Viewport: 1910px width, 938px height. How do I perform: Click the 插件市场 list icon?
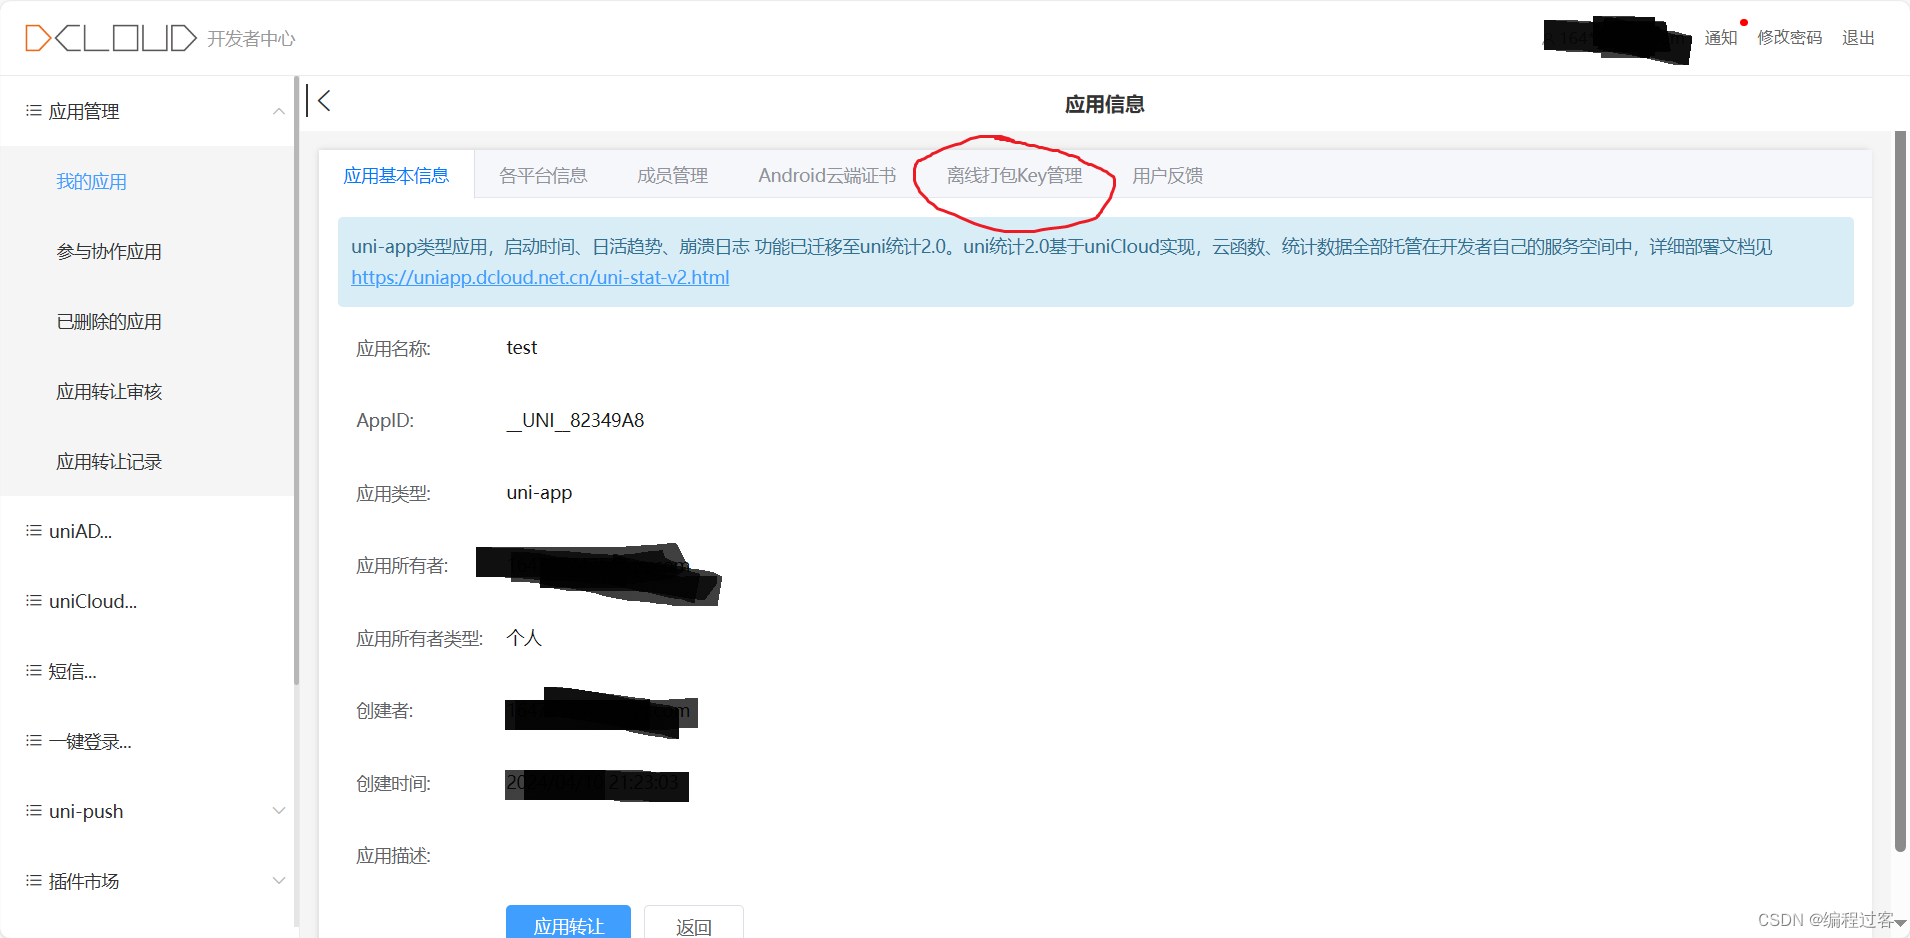(x=34, y=881)
